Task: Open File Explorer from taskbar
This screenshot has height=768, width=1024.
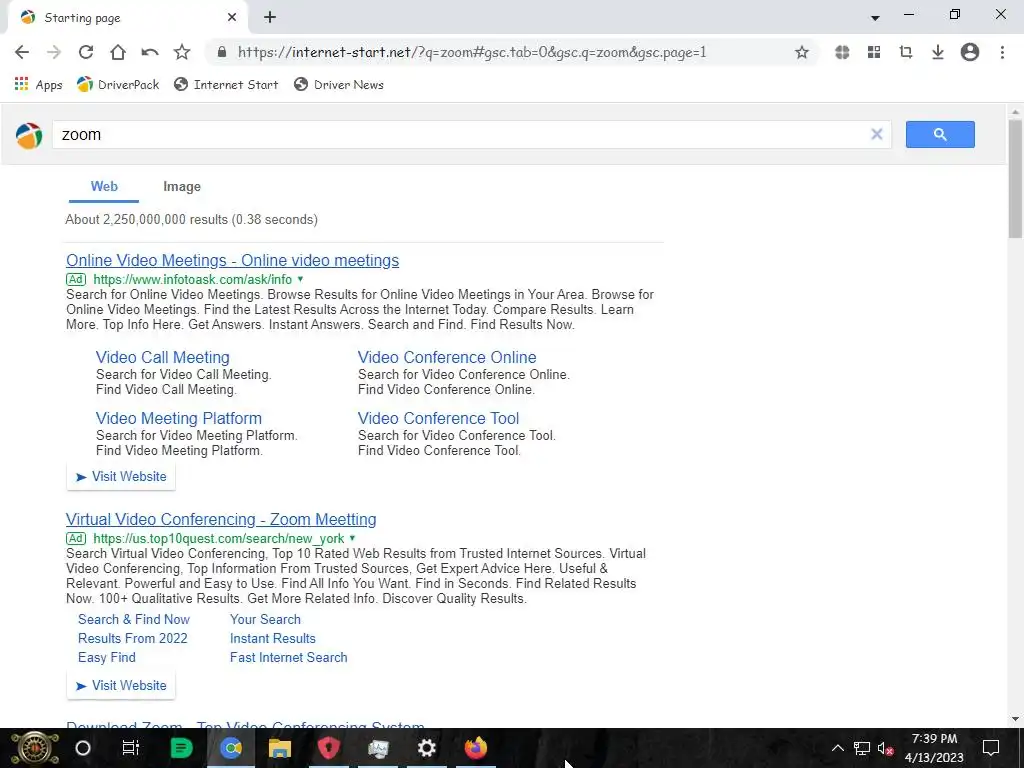Action: pos(280,748)
